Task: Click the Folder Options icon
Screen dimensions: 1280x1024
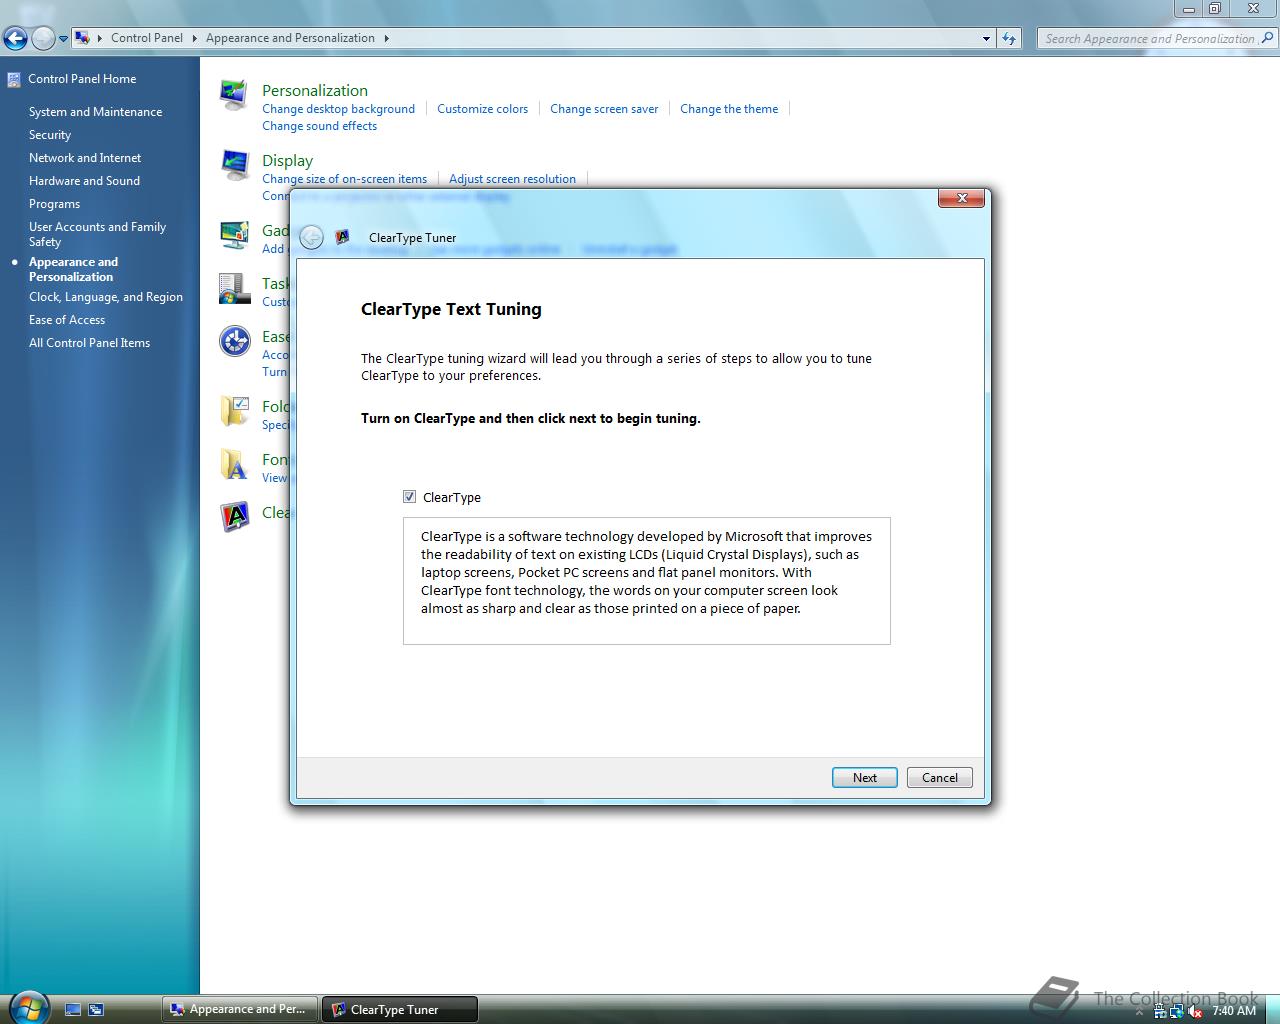Action: coord(234,411)
